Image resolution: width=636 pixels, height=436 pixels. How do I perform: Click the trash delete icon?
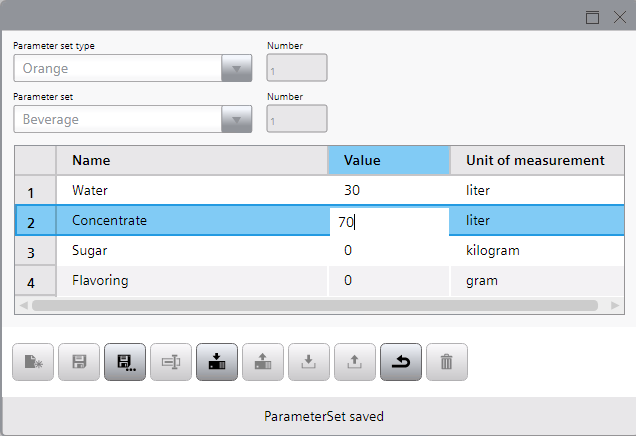(x=447, y=362)
